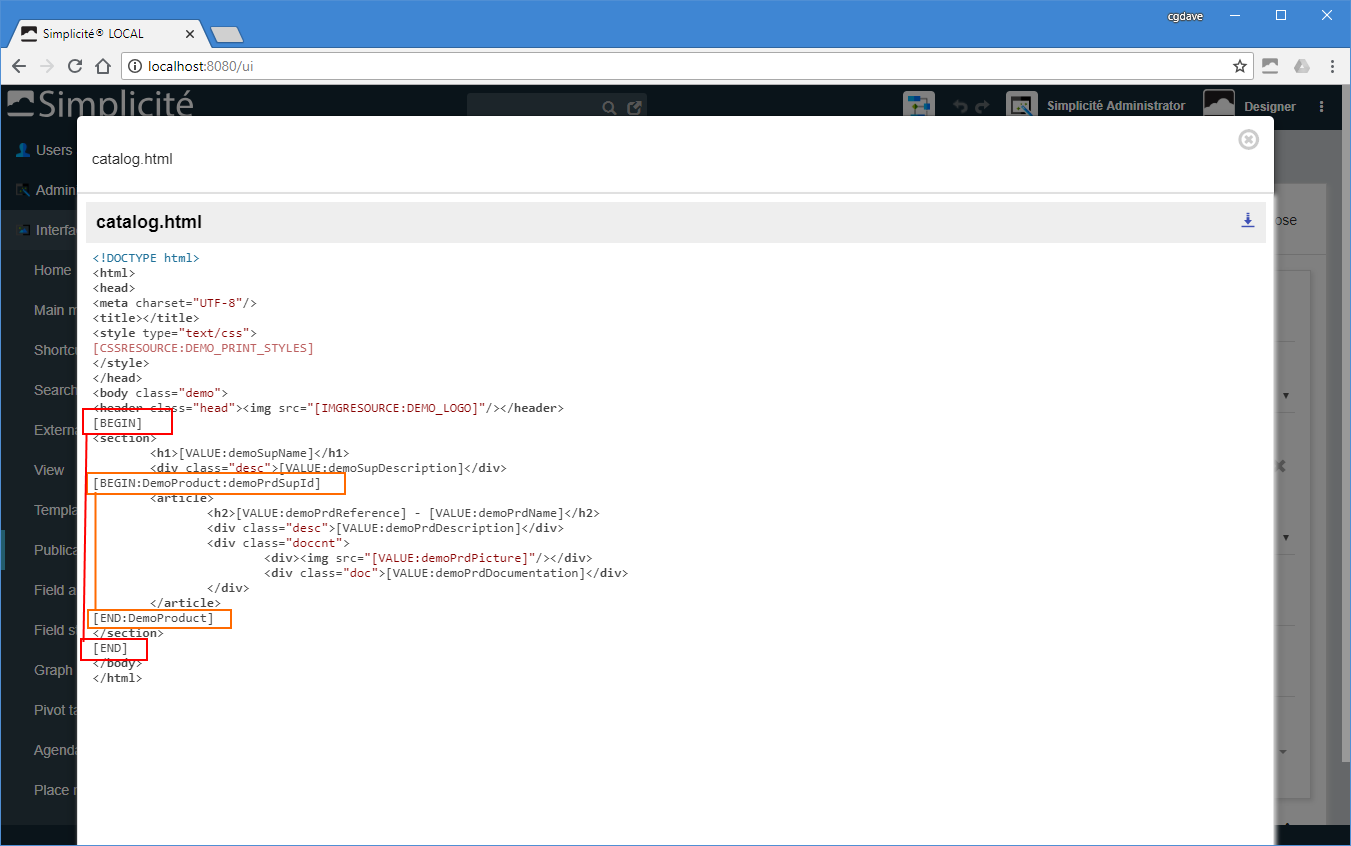The height and width of the screenshot is (846, 1351).
Task: Click the administrator avatar icon
Action: (x=1021, y=105)
